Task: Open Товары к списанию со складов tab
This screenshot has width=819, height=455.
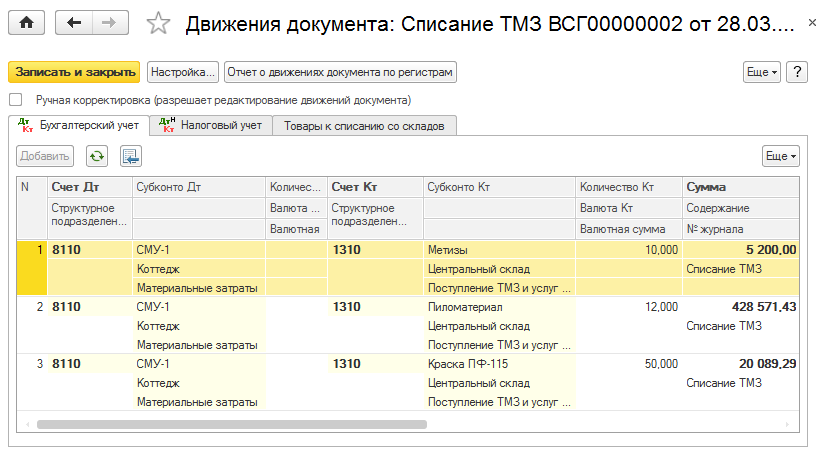Action: (365, 126)
